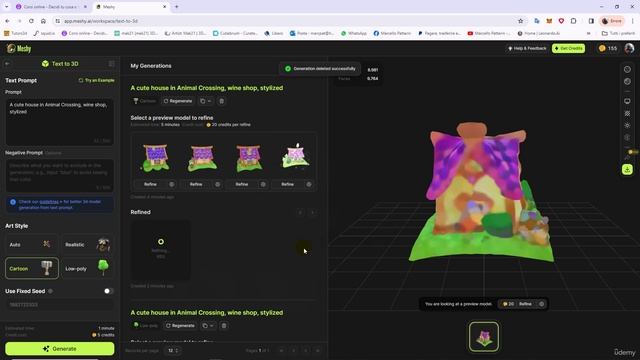Go back using the Text to 3D panel arrow
640x360 pixels.
coord(7,64)
